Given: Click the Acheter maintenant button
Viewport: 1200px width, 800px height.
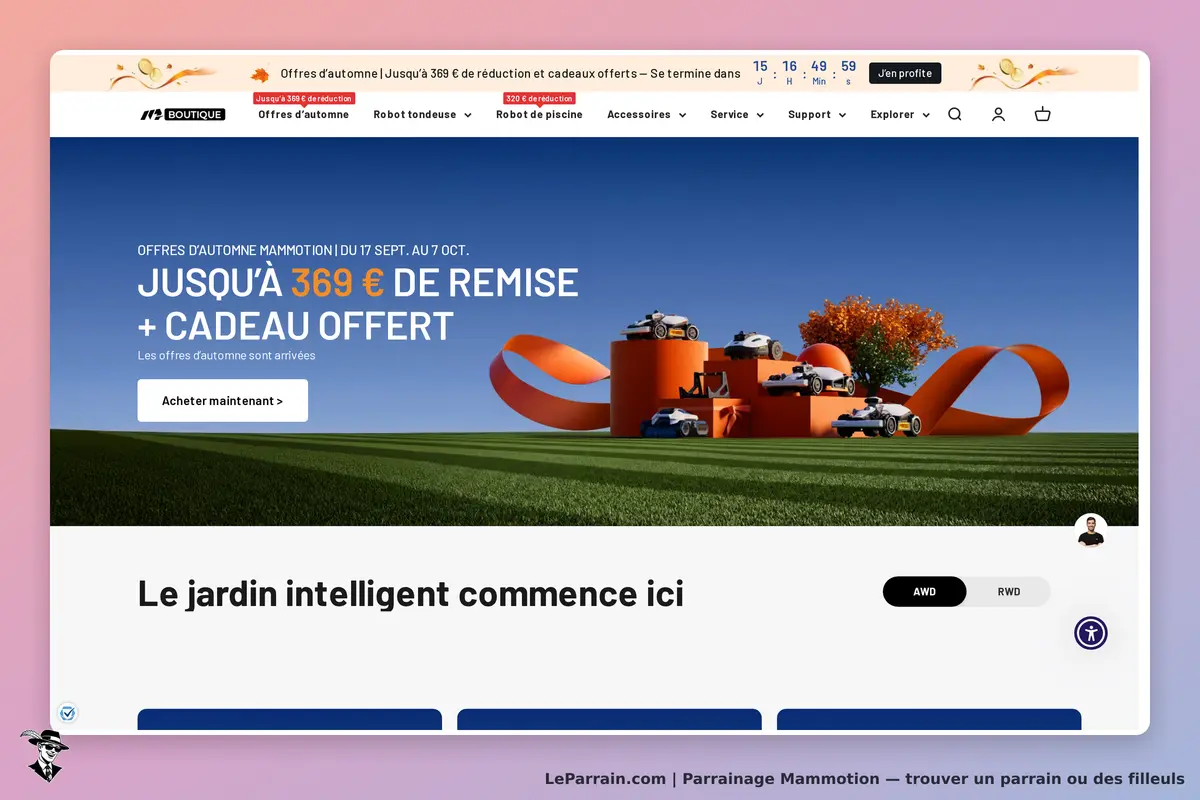Looking at the screenshot, I should click(223, 401).
